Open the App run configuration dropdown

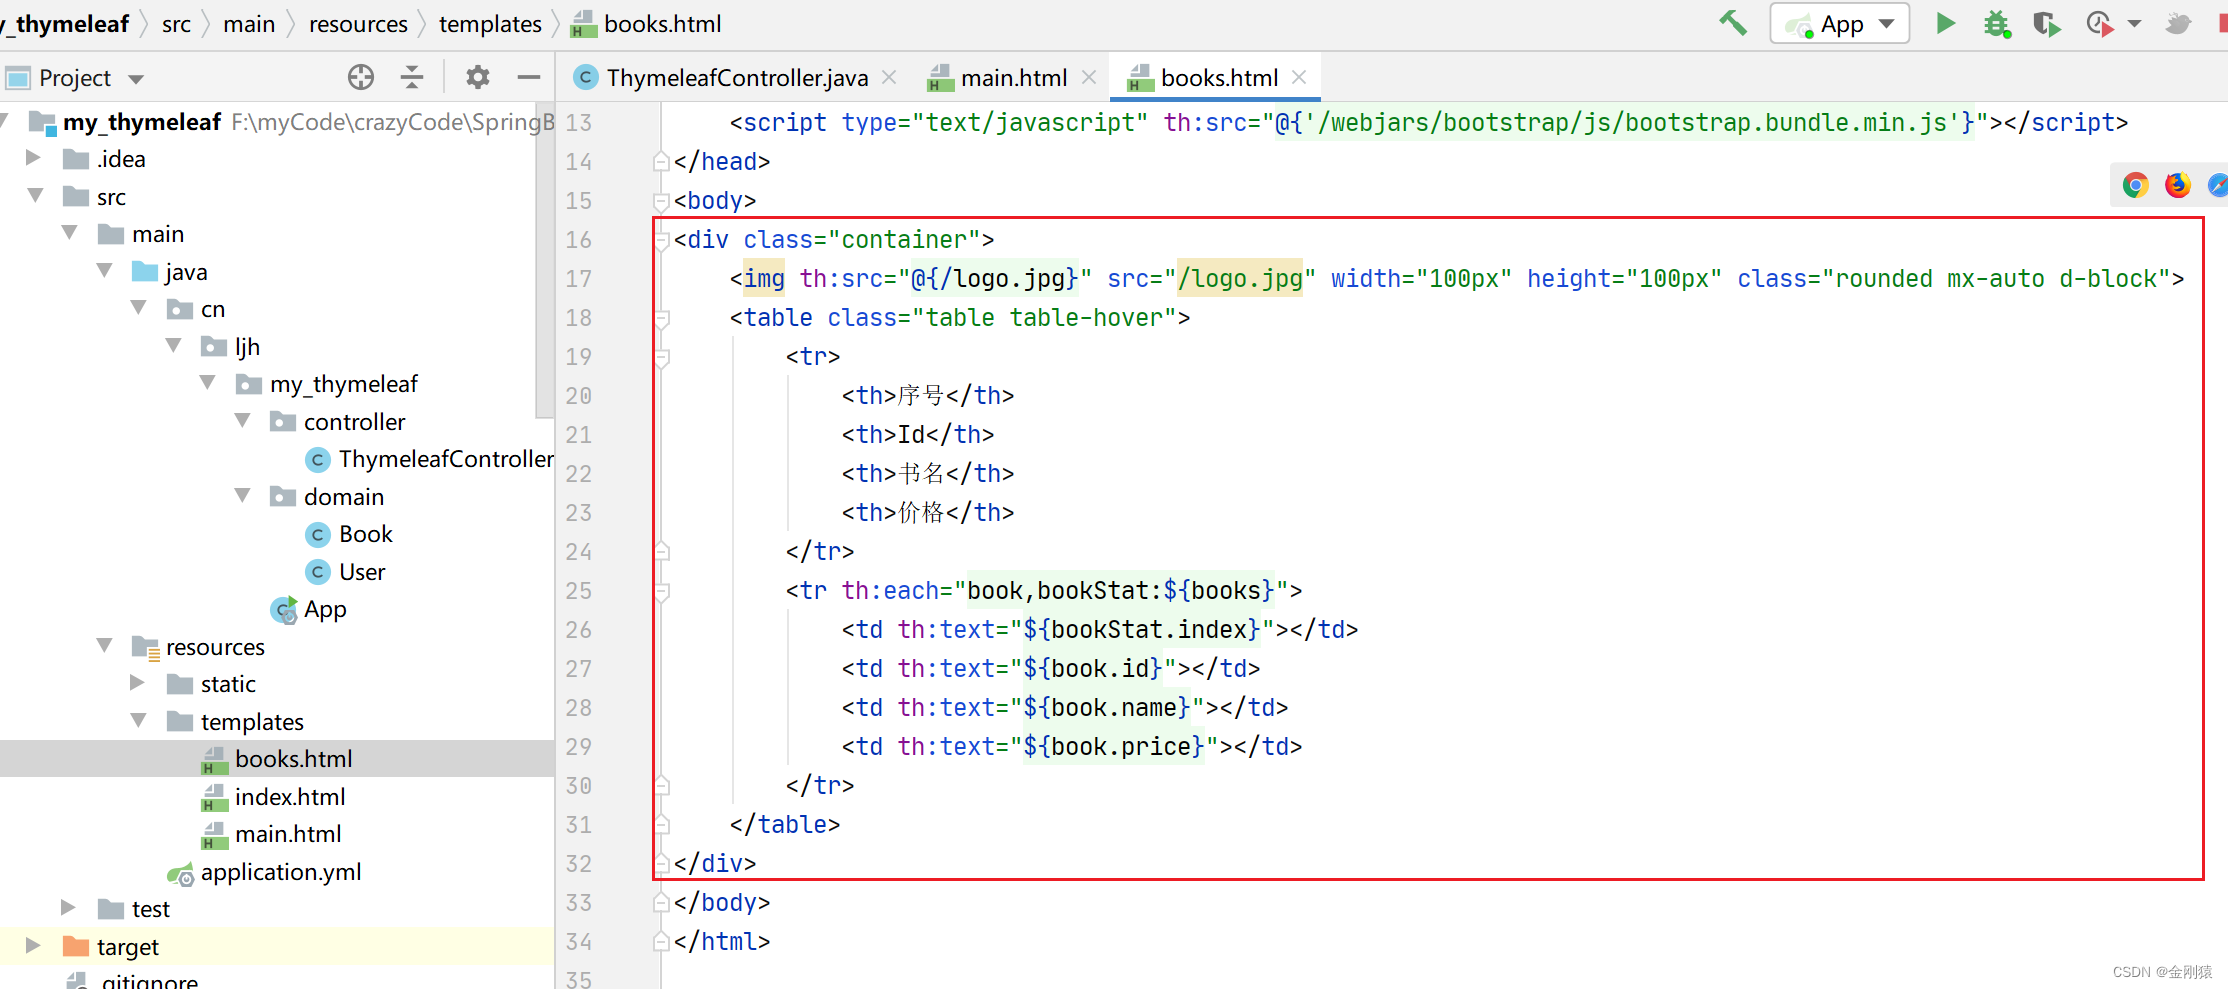click(1839, 24)
